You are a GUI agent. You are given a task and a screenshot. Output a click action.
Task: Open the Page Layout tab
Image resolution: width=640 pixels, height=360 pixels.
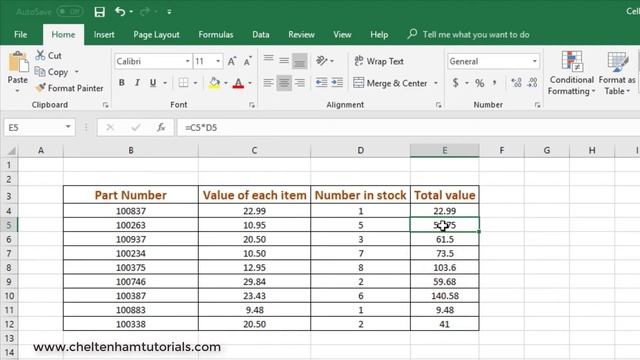pos(156,35)
